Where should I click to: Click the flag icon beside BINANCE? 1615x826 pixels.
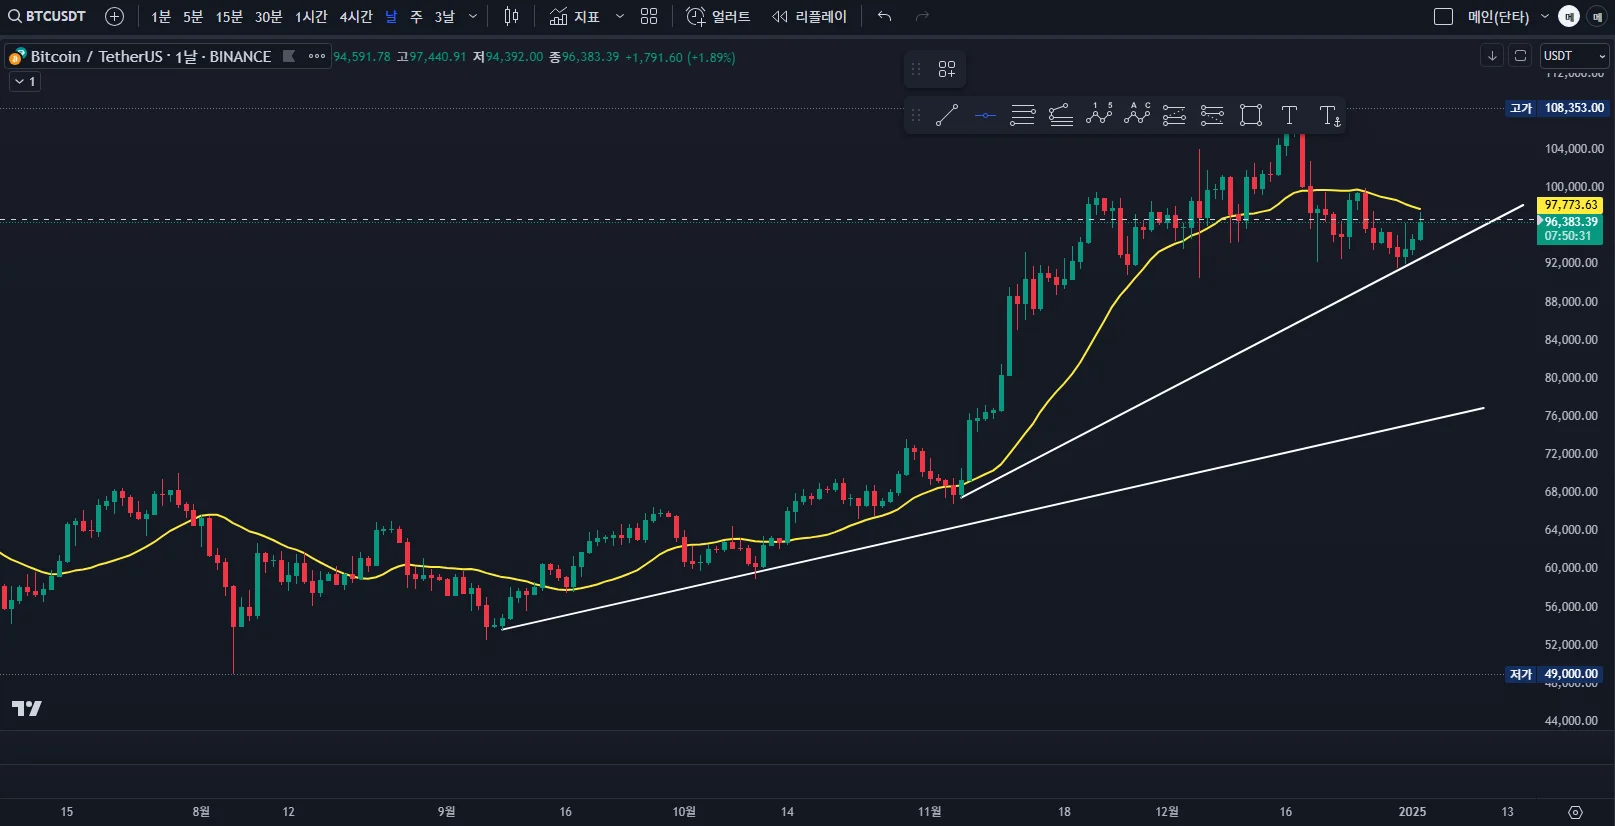289,56
